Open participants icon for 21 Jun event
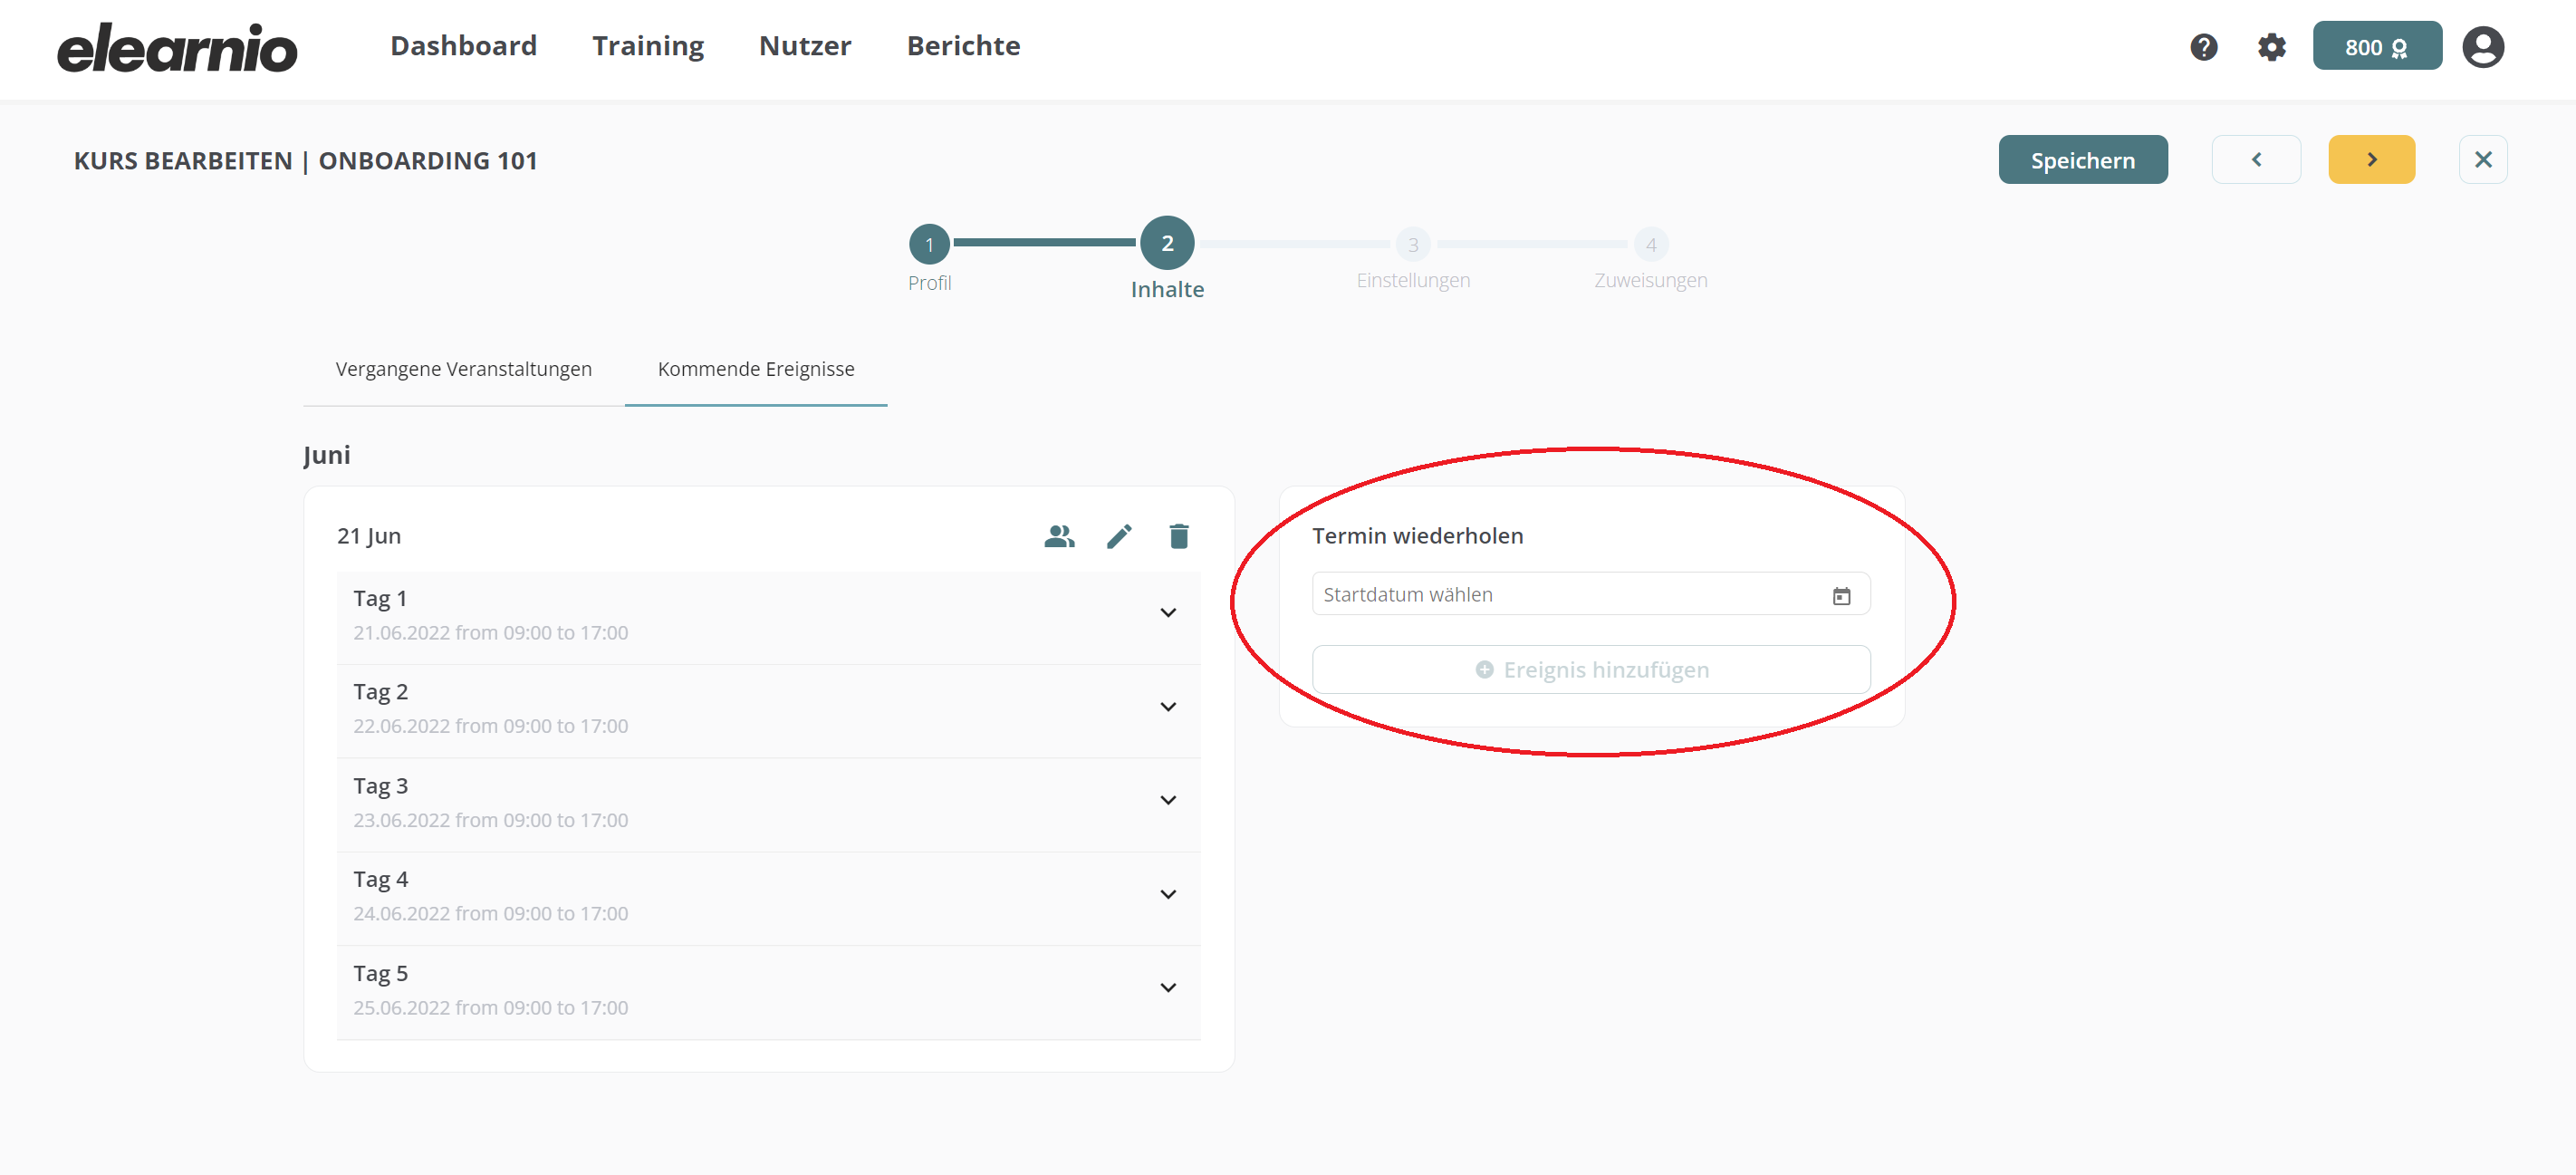This screenshot has height=1175, width=2576. (1059, 537)
